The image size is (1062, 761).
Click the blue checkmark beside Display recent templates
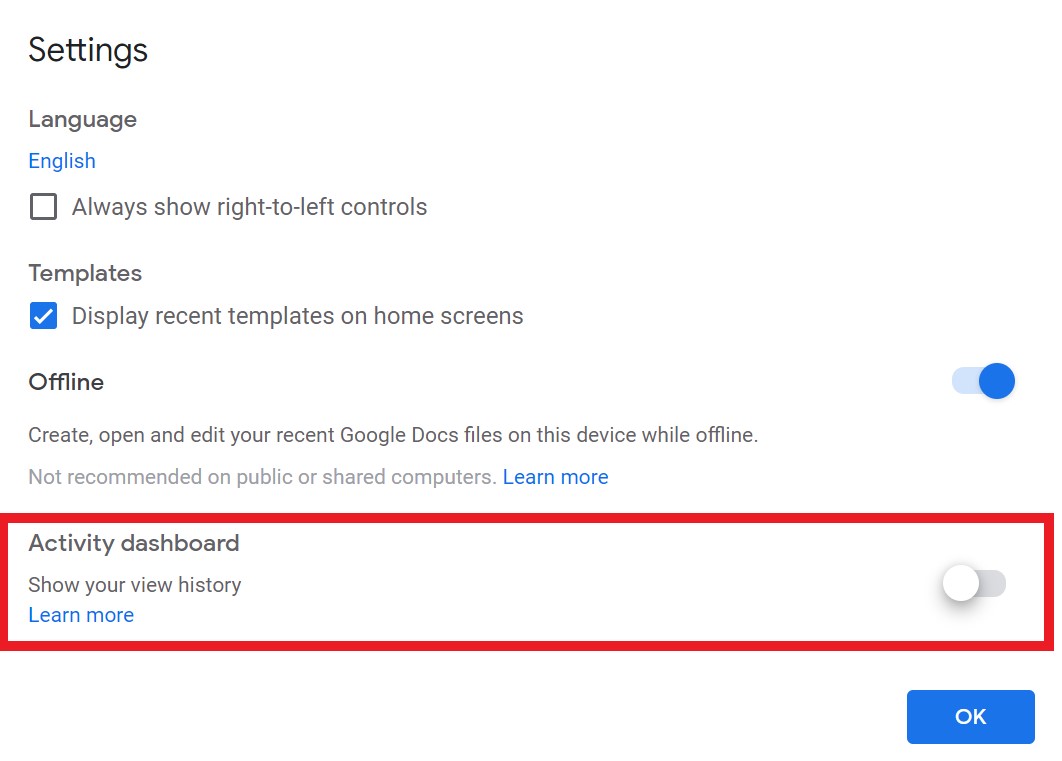click(x=43, y=316)
